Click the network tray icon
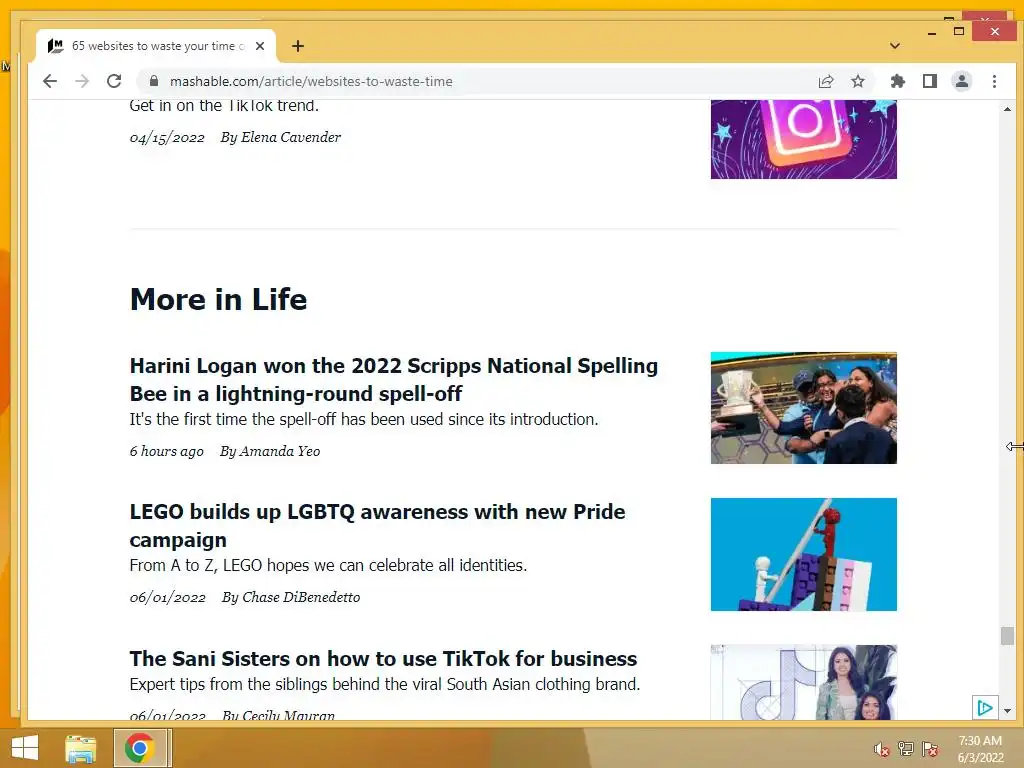The image size is (1024, 768). (905, 749)
